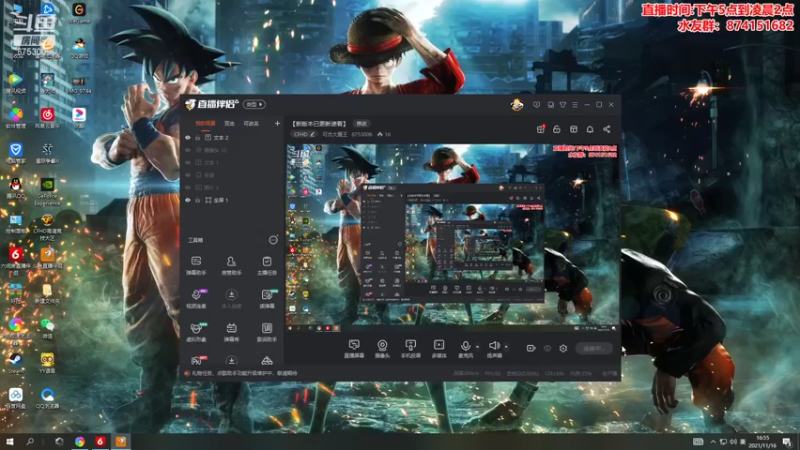Open the orange 直播伴侣 taskbar app

[x=121, y=441]
